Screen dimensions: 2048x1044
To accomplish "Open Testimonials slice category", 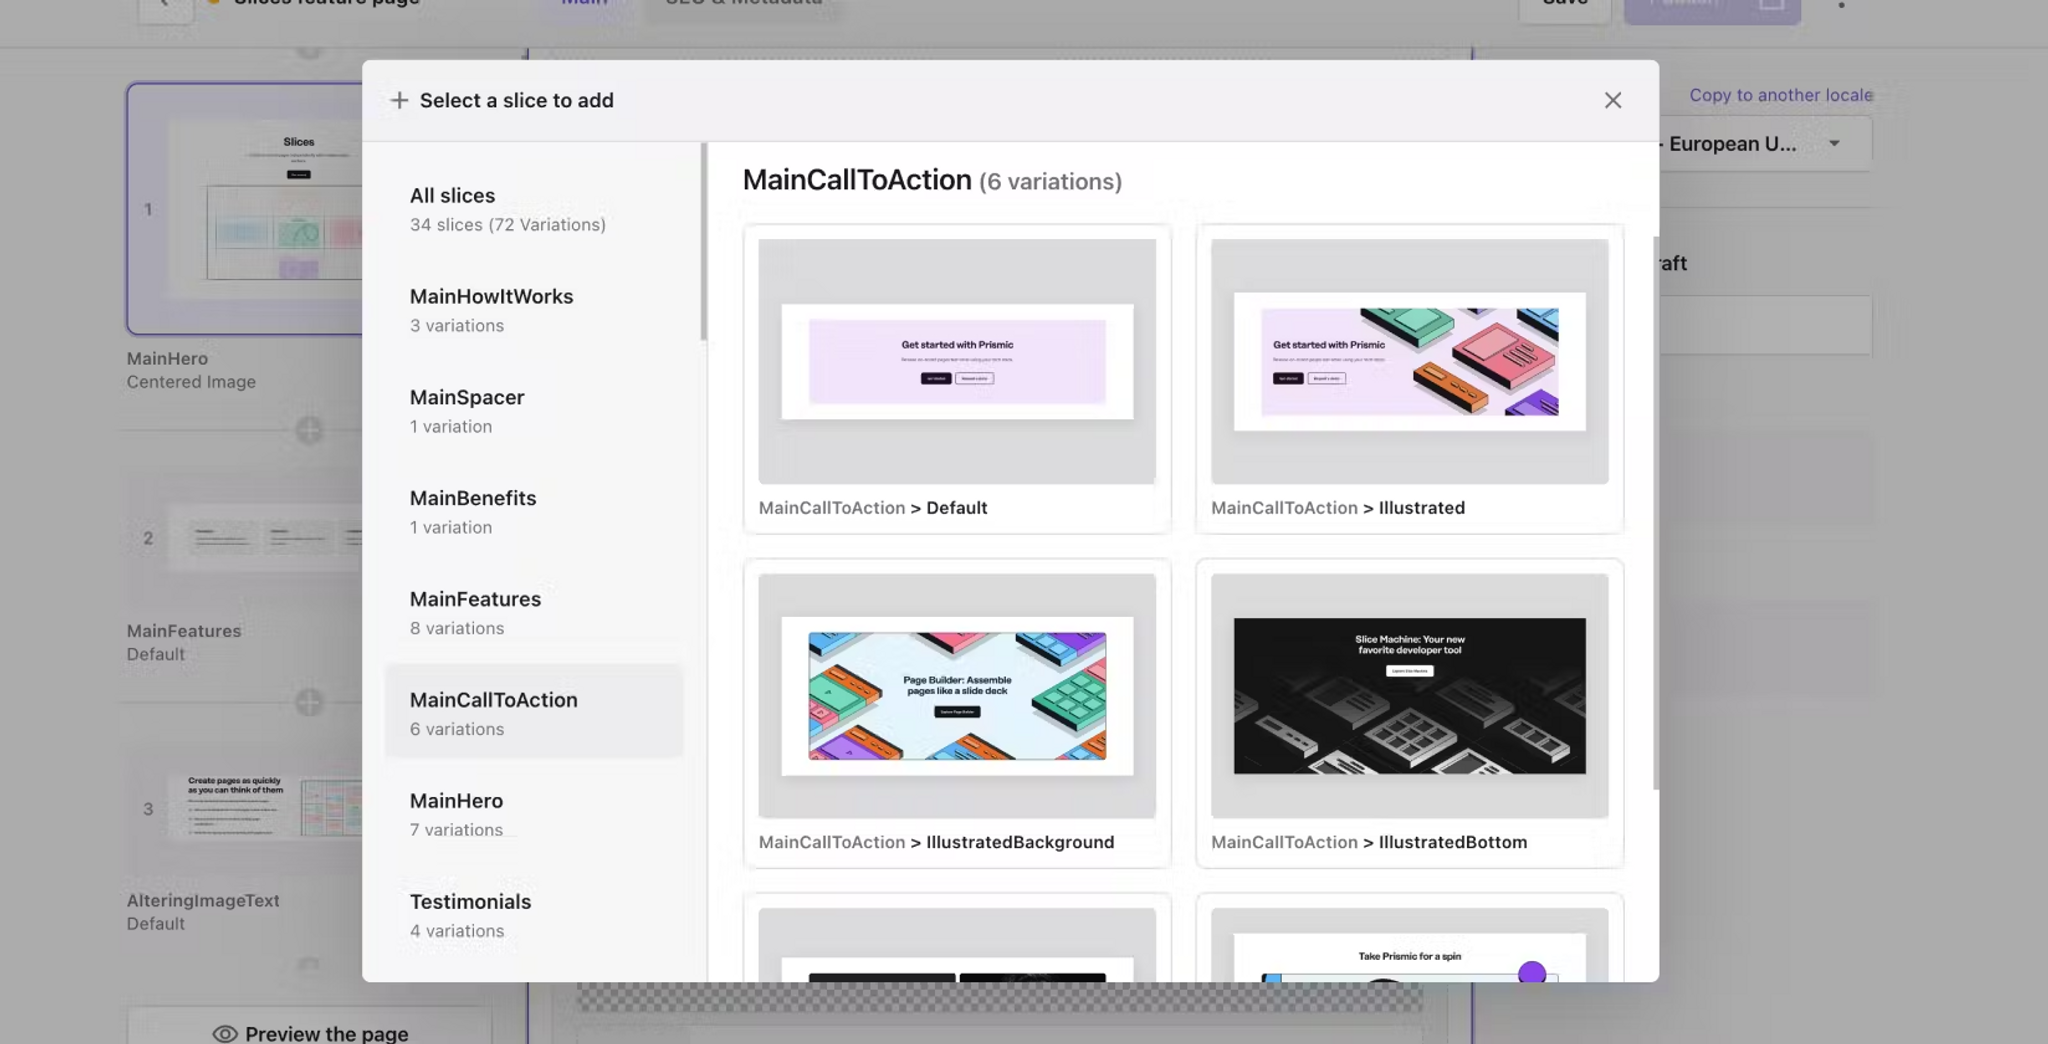I will point(534,915).
